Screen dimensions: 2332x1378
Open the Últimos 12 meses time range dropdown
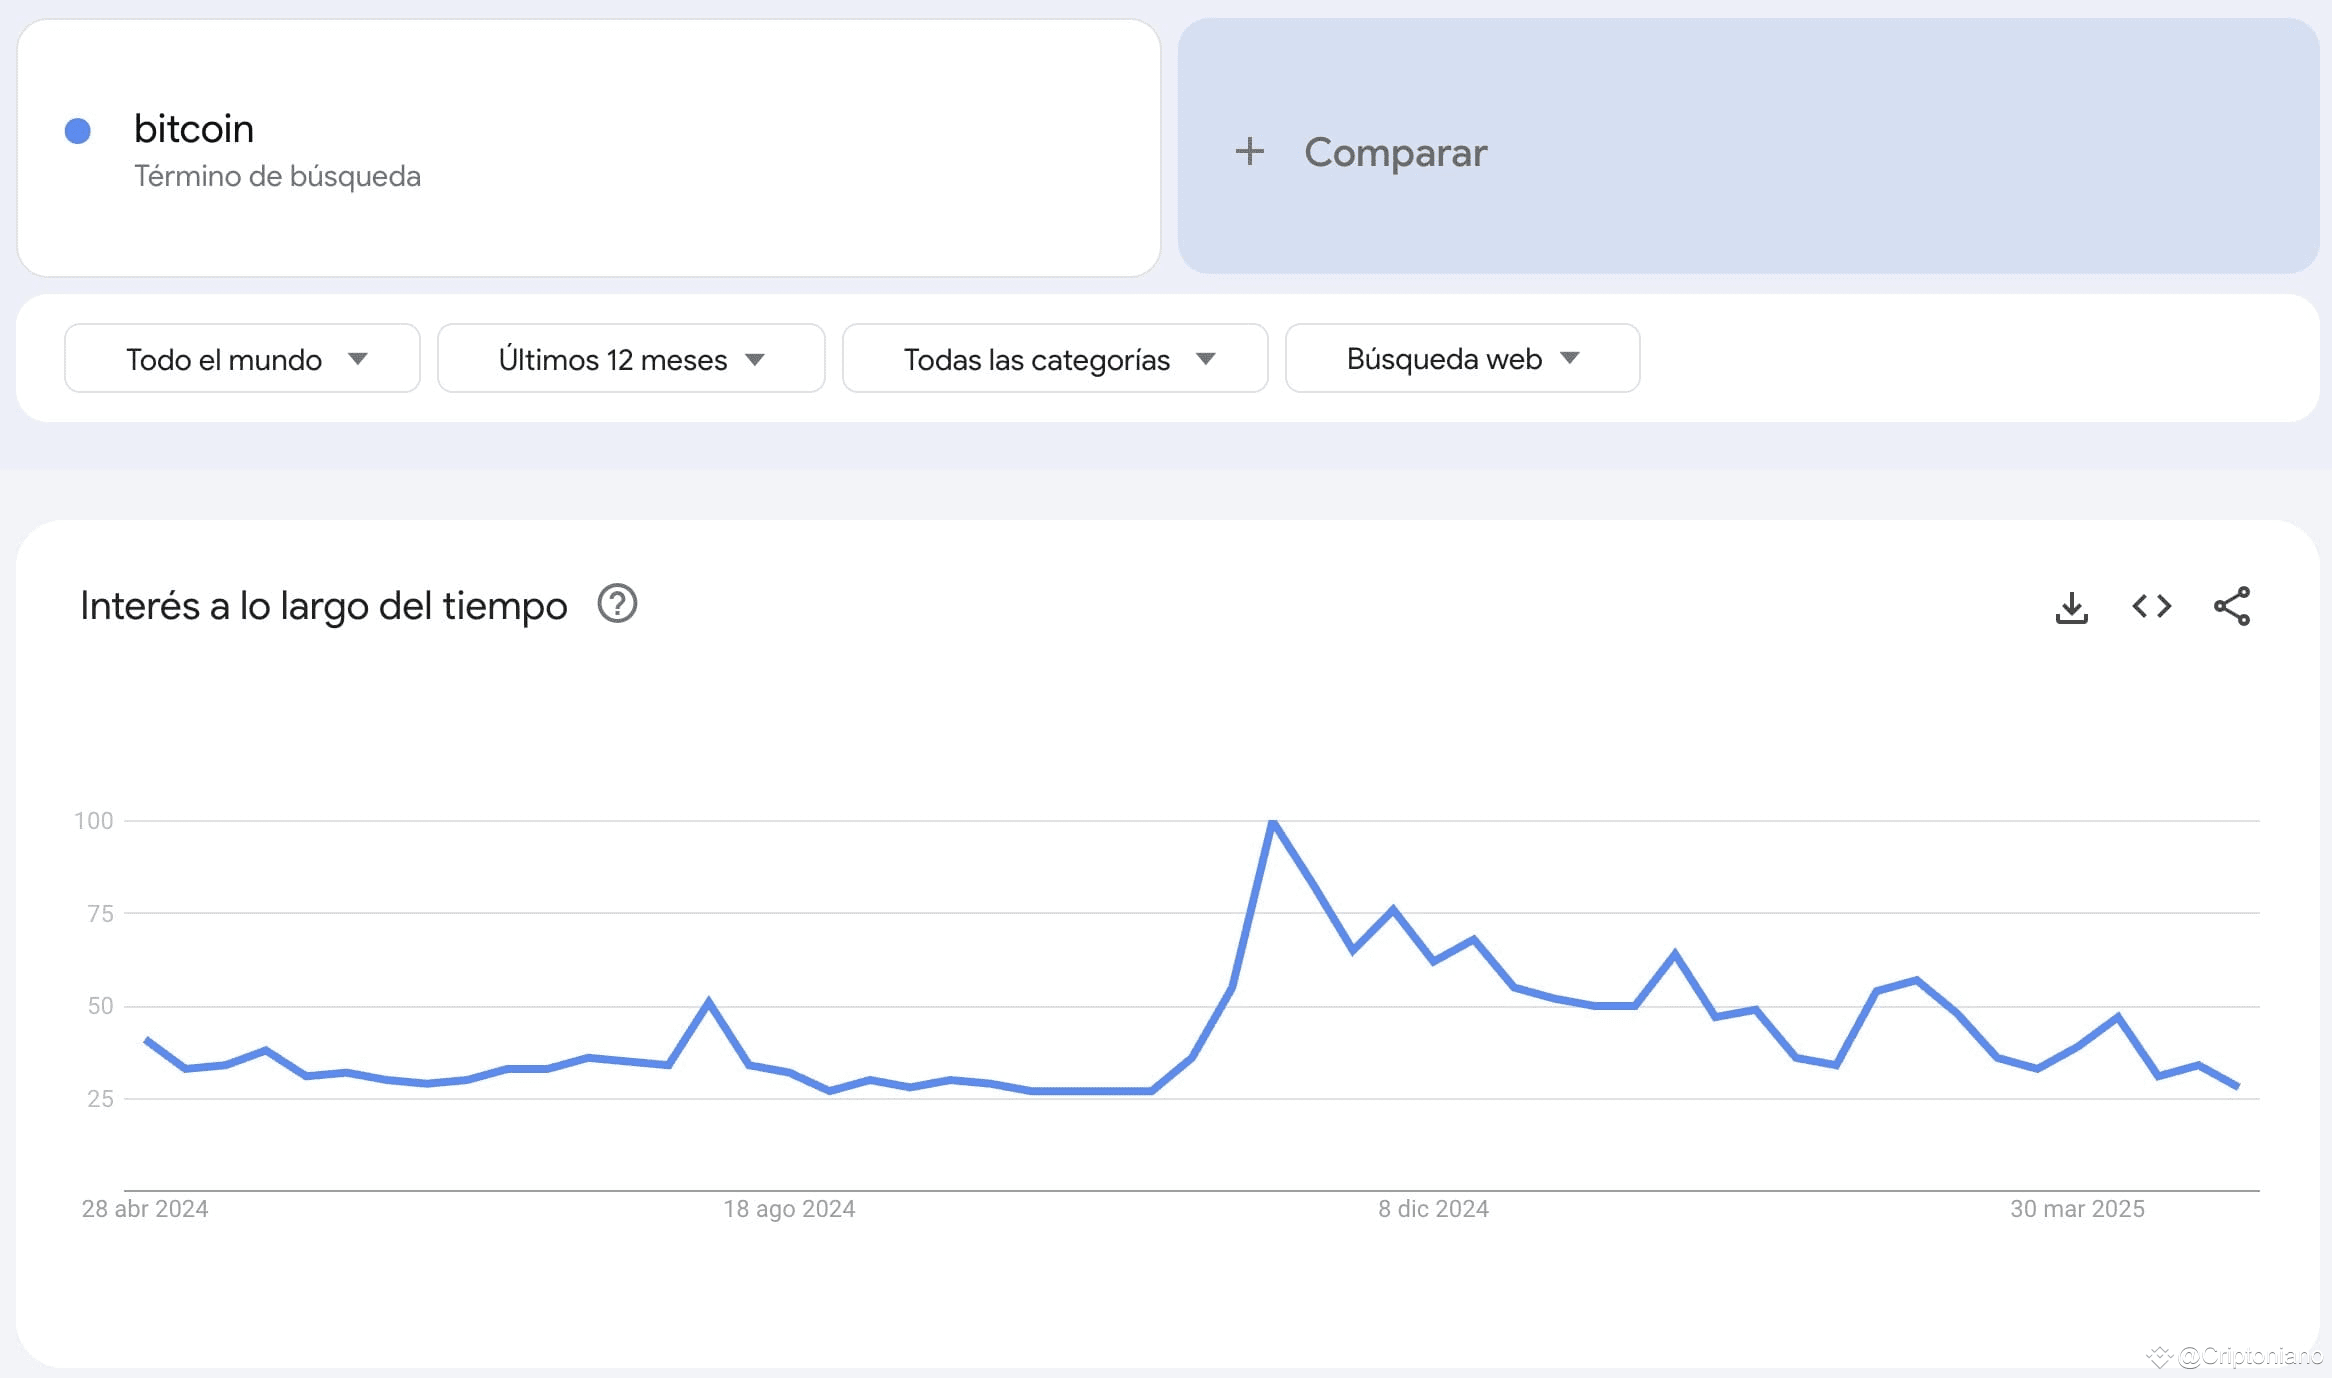[x=631, y=358]
